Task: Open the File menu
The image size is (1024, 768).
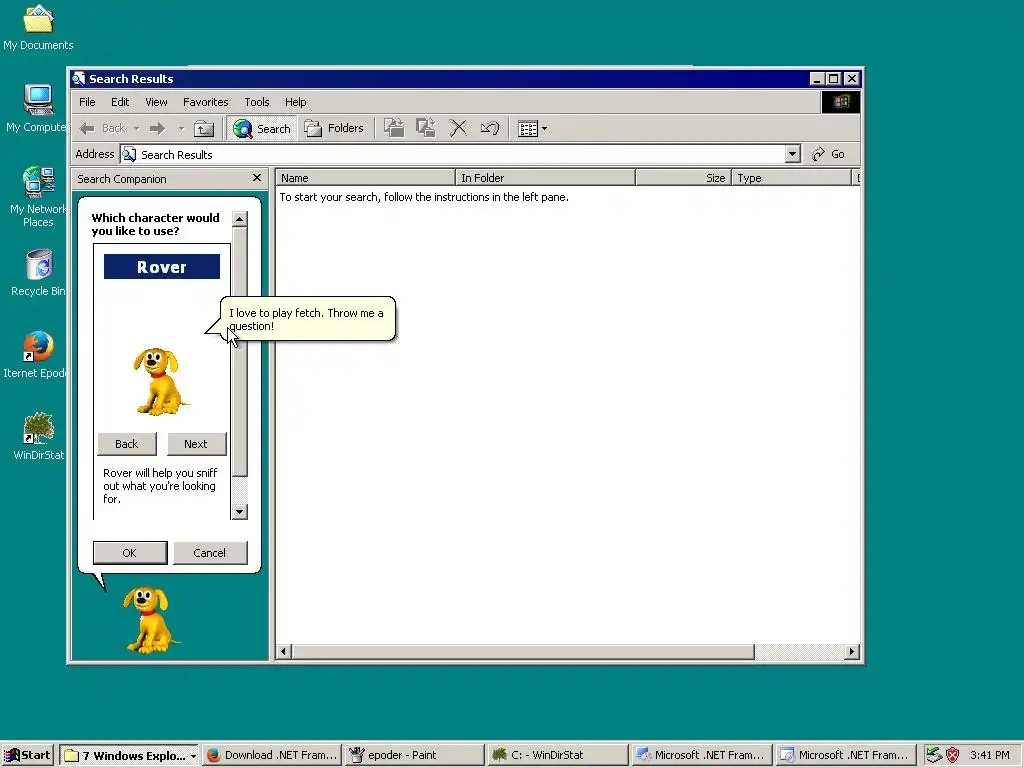Action: [87, 102]
